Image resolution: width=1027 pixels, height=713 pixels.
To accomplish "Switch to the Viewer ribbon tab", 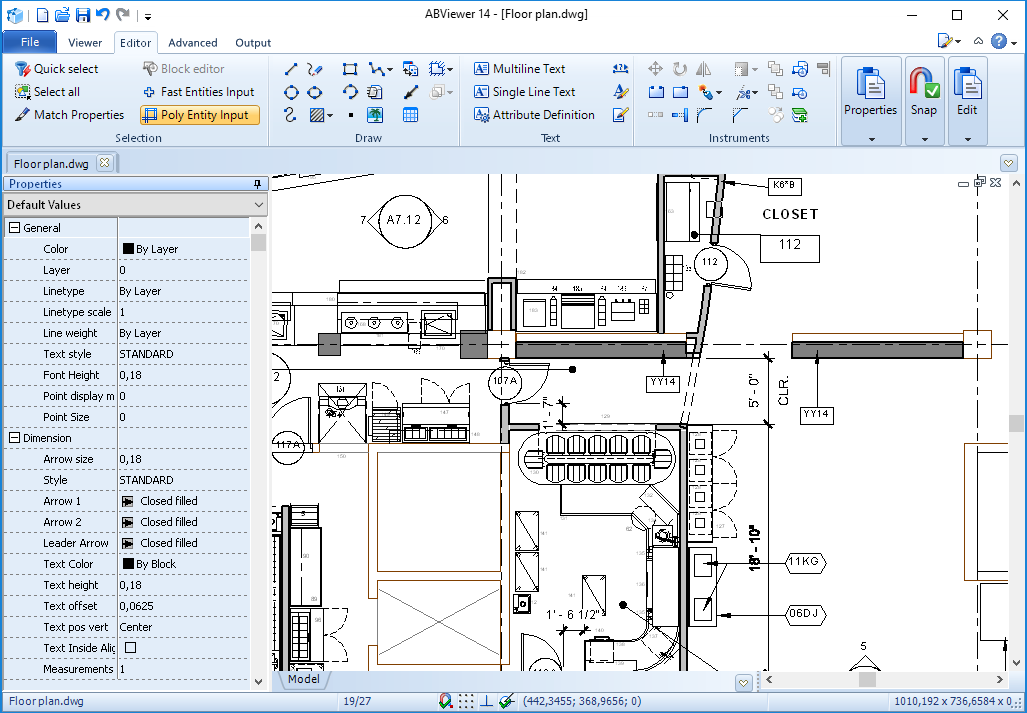I will (85, 43).
